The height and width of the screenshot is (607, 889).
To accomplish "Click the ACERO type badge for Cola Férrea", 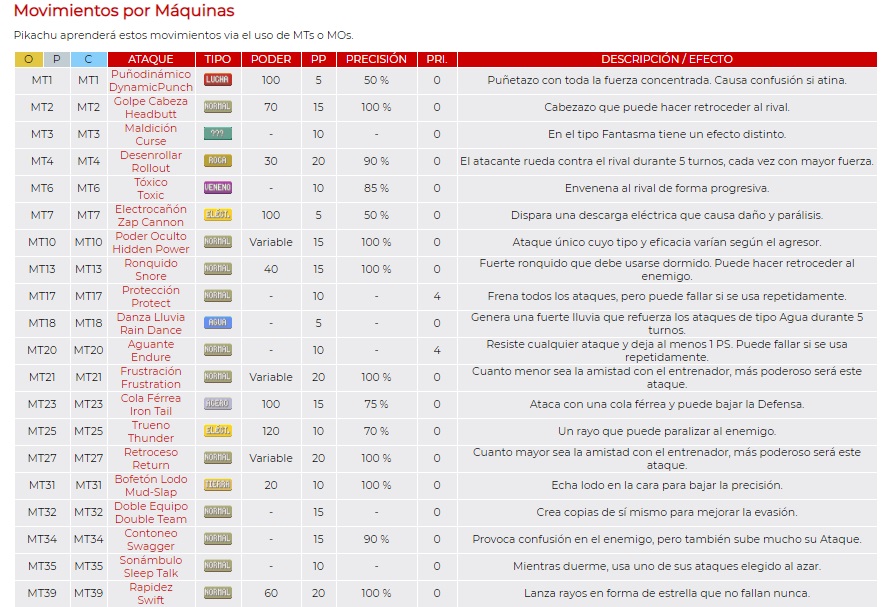I will click(218, 404).
